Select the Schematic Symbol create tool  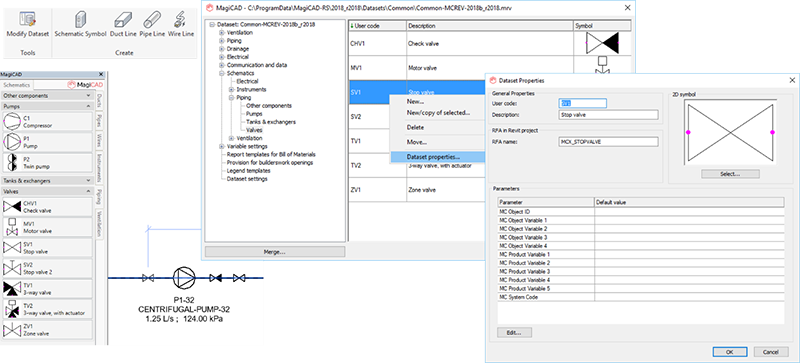[x=80, y=20]
